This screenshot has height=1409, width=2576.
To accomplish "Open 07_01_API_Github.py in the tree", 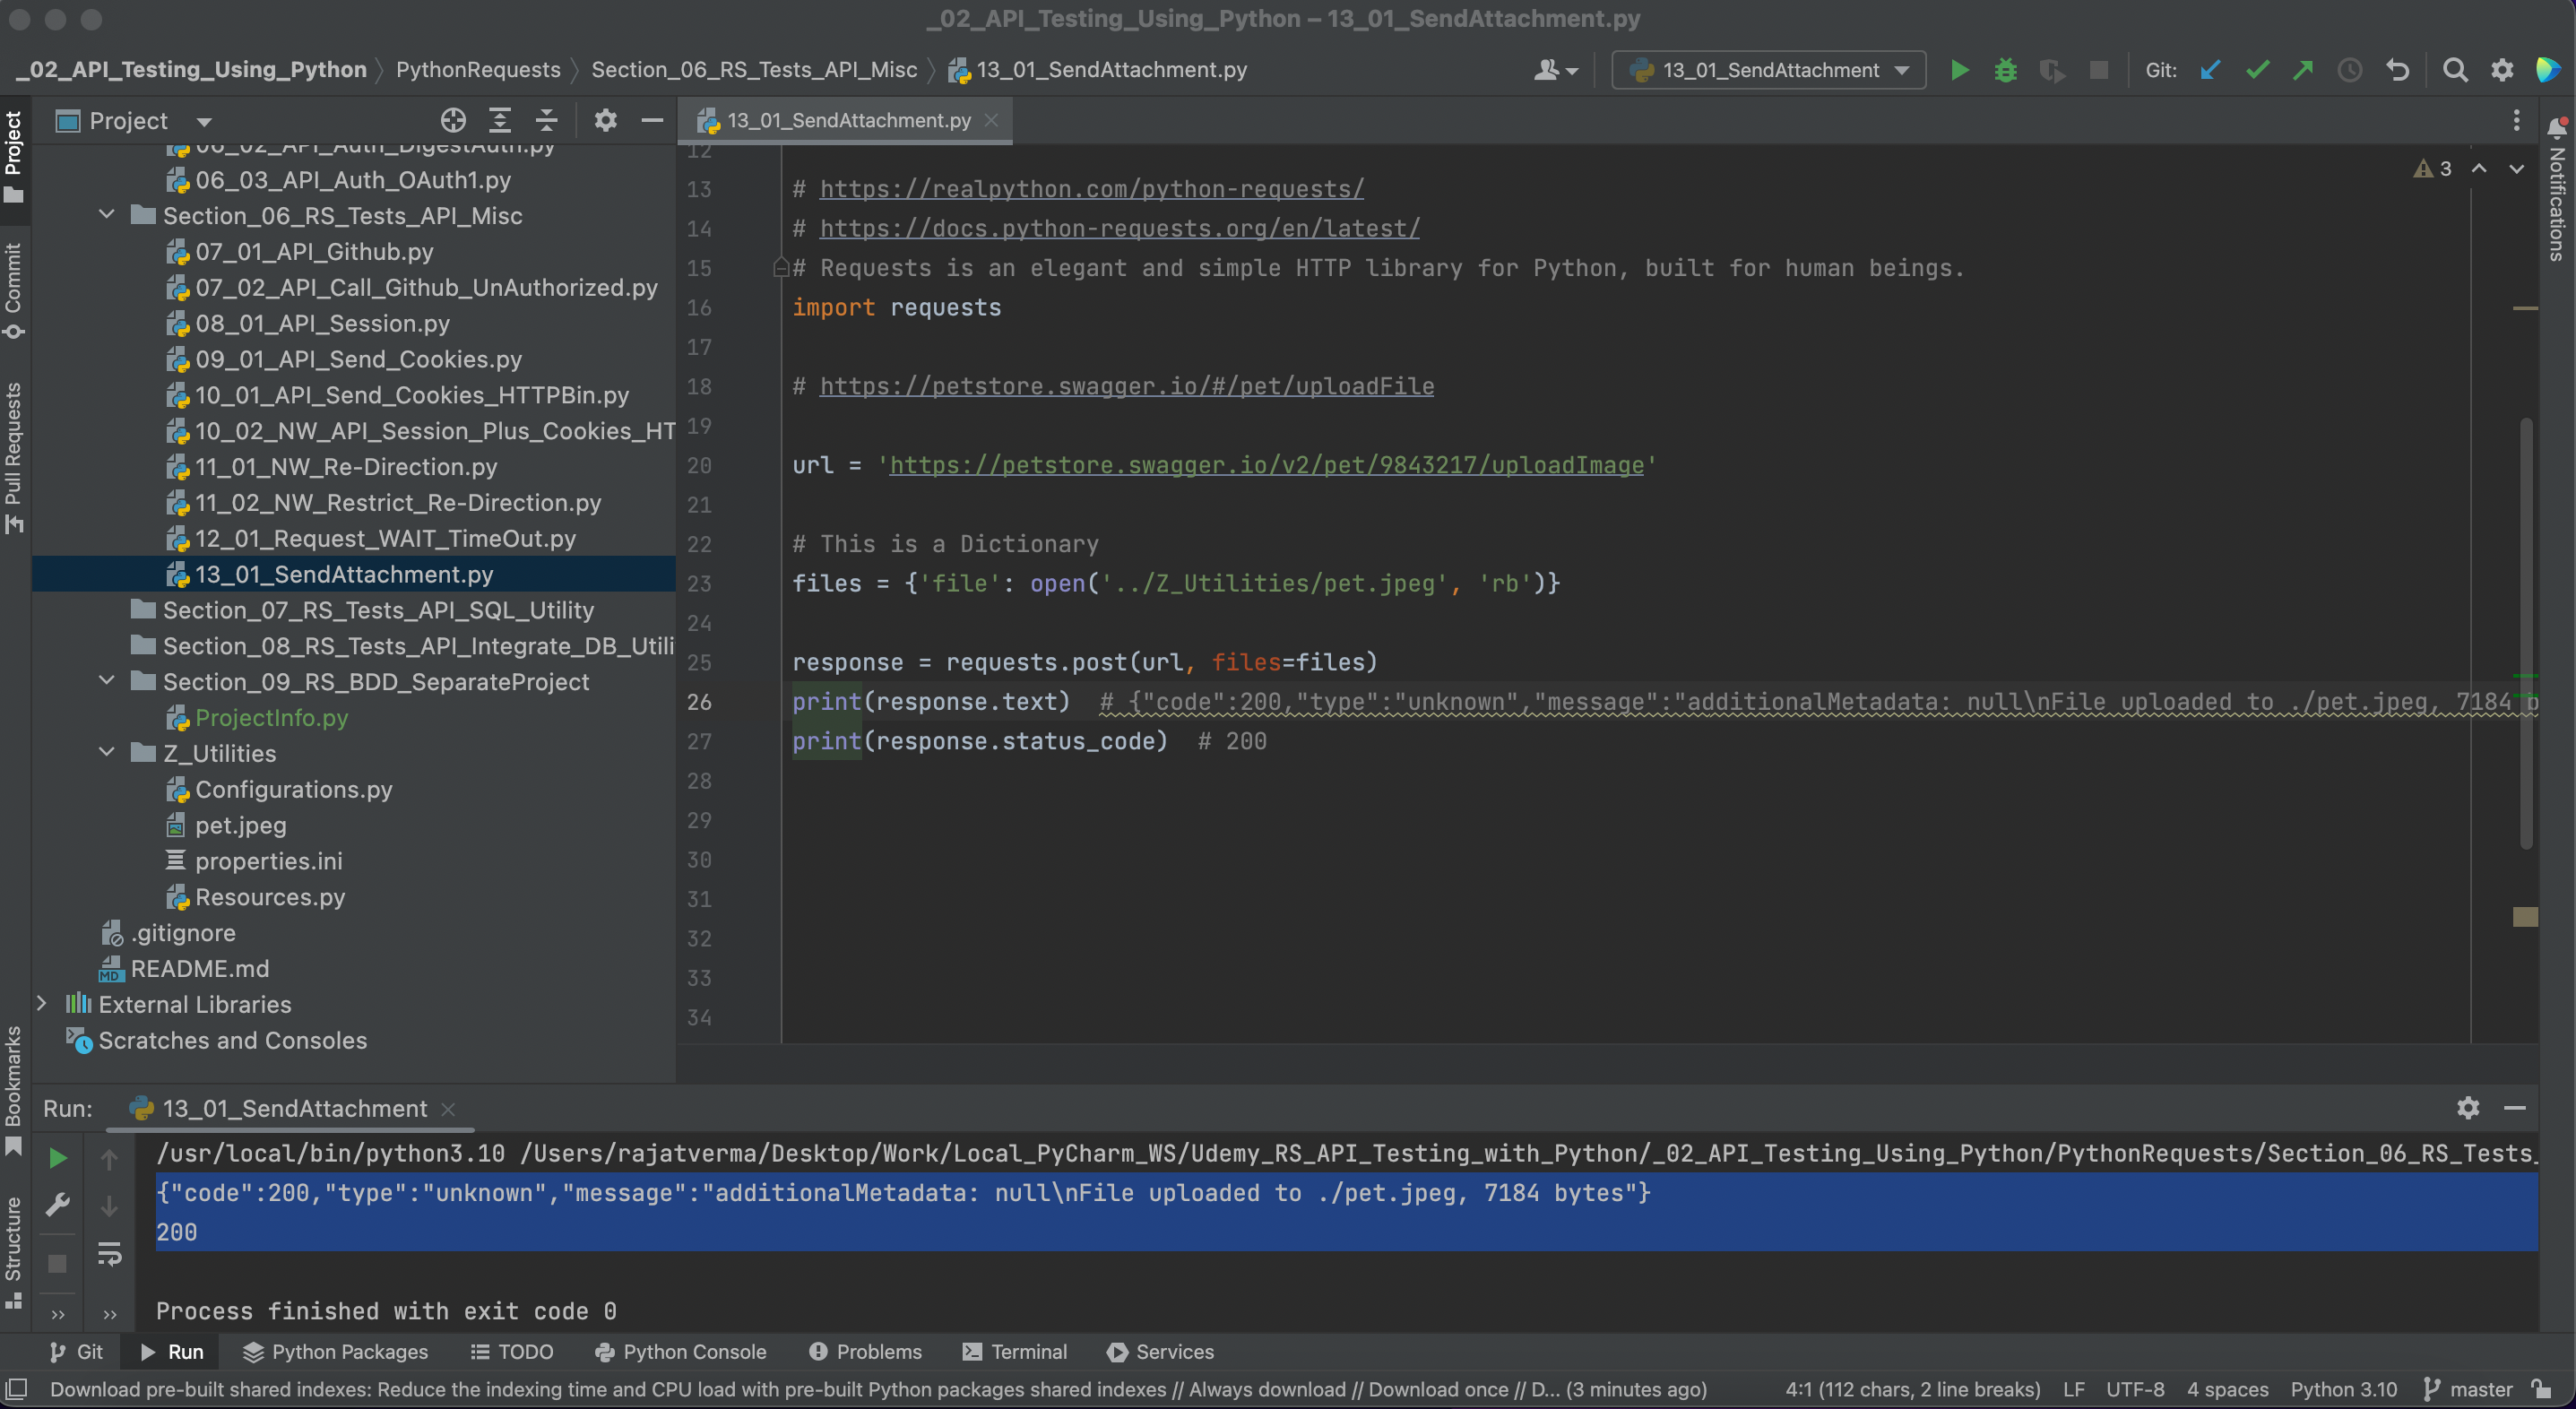I will pos(314,252).
